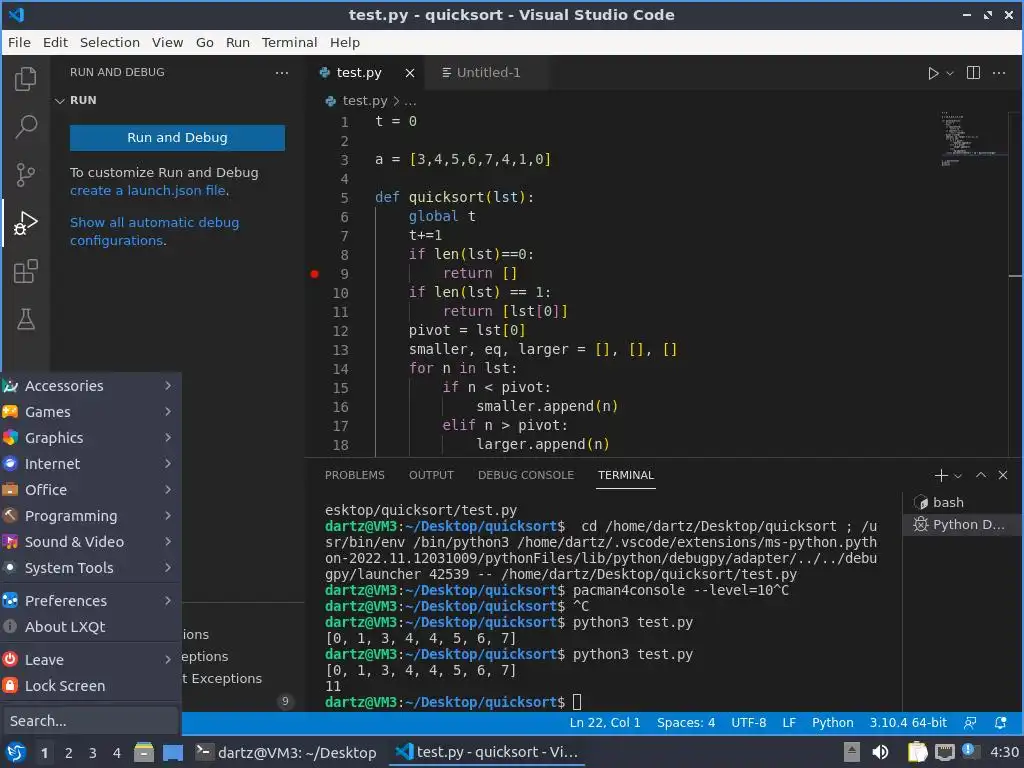
Task: Close the terminal panel
Action: coord(1003,475)
